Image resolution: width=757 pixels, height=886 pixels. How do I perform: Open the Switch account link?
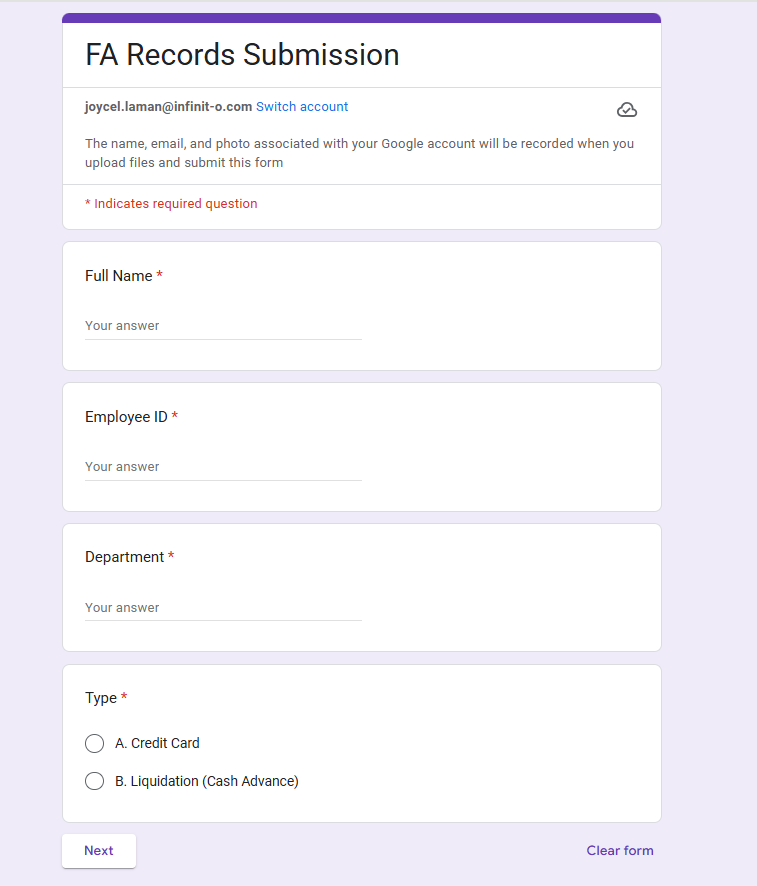(x=302, y=107)
